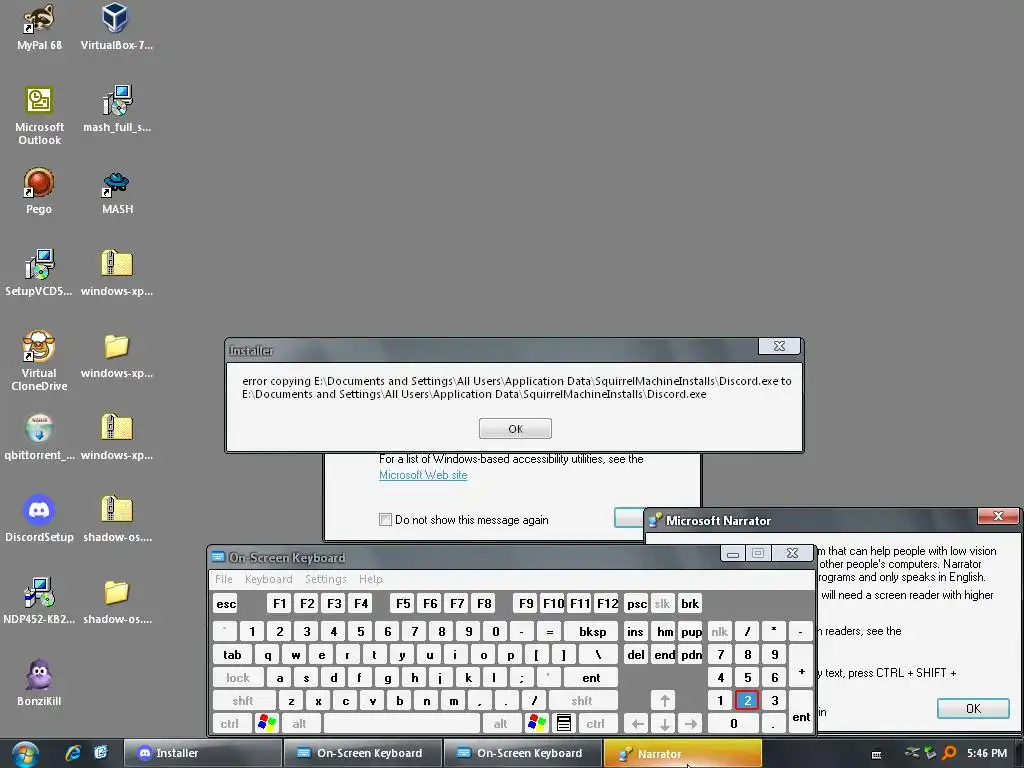This screenshot has height=768, width=1024.
Task: Click OK in Microsoft Narrator dialog
Action: [x=973, y=709]
